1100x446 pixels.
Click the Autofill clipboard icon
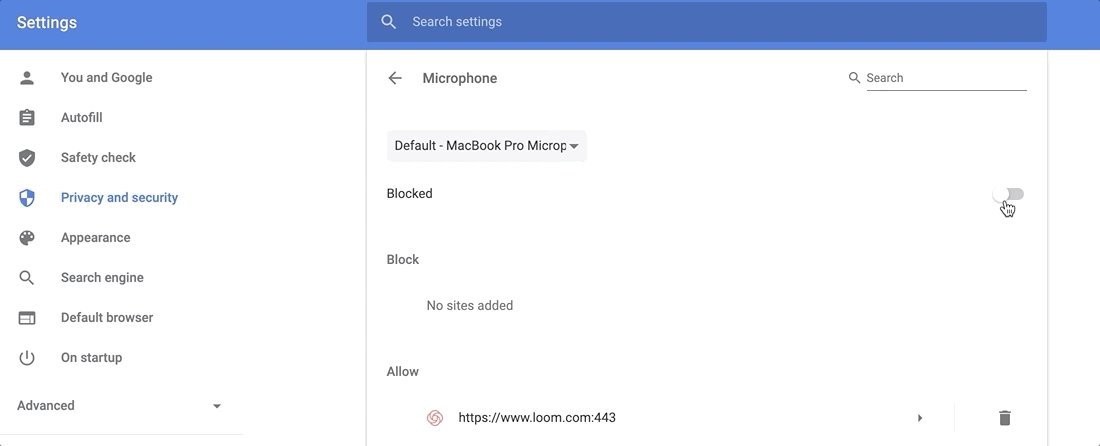click(27, 118)
